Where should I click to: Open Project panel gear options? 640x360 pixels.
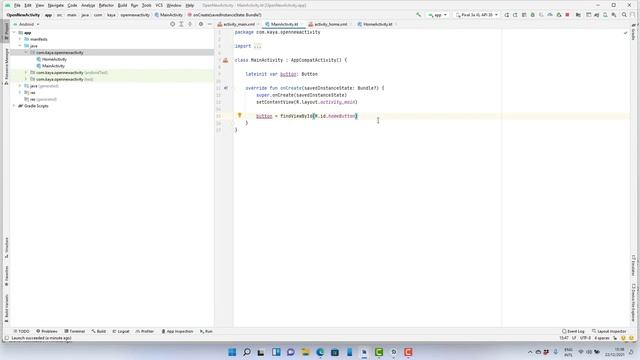[201, 24]
